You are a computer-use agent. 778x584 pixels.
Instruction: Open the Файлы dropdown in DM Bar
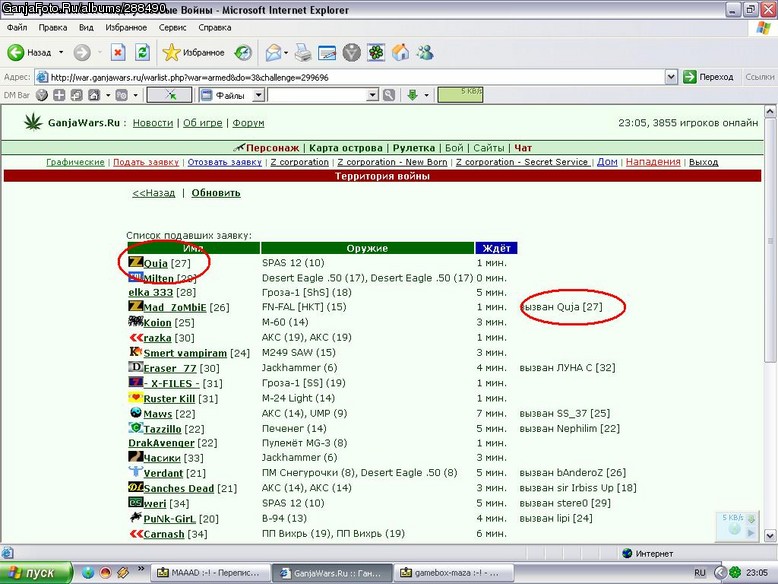click(259, 95)
